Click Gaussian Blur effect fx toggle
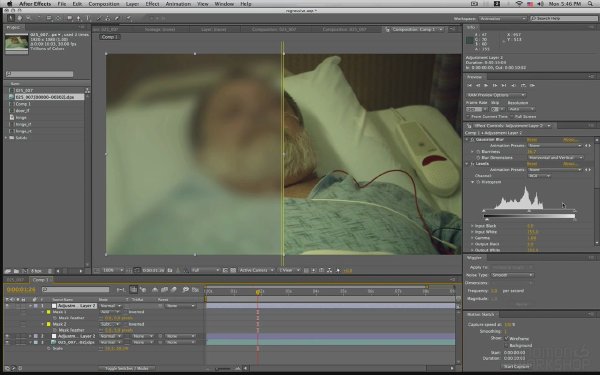This screenshot has height=375, width=600. pos(472,140)
